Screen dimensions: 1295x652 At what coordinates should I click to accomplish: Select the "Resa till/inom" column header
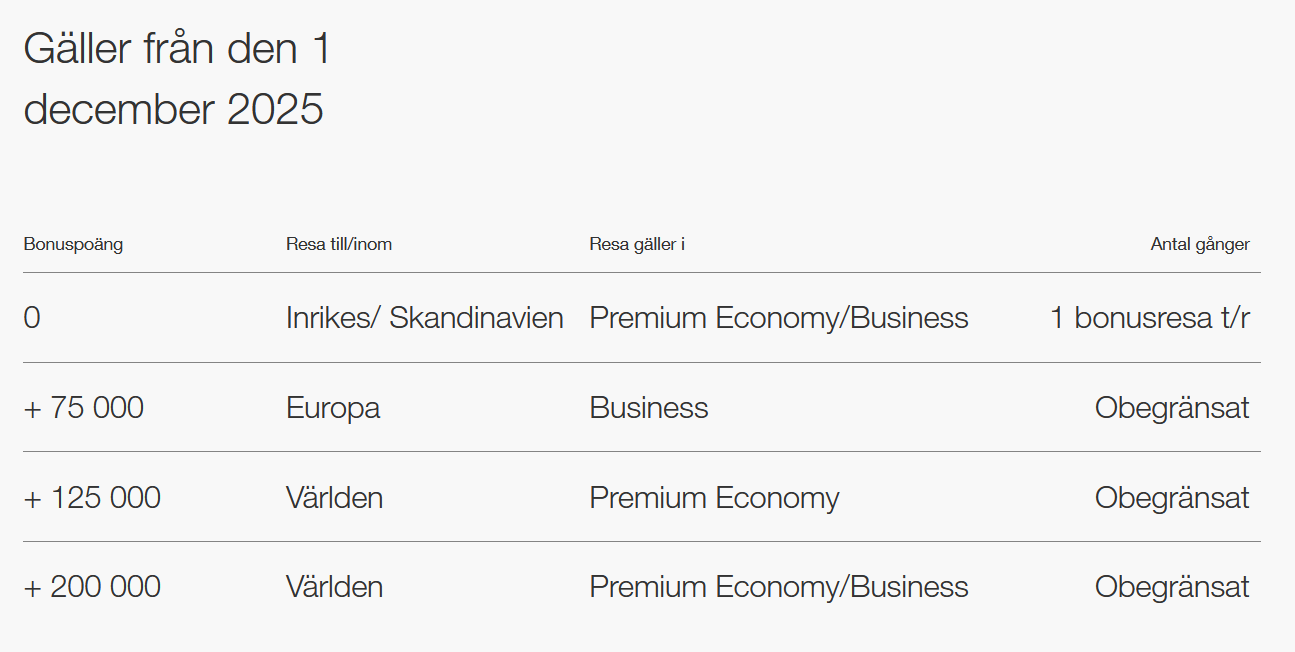[339, 244]
